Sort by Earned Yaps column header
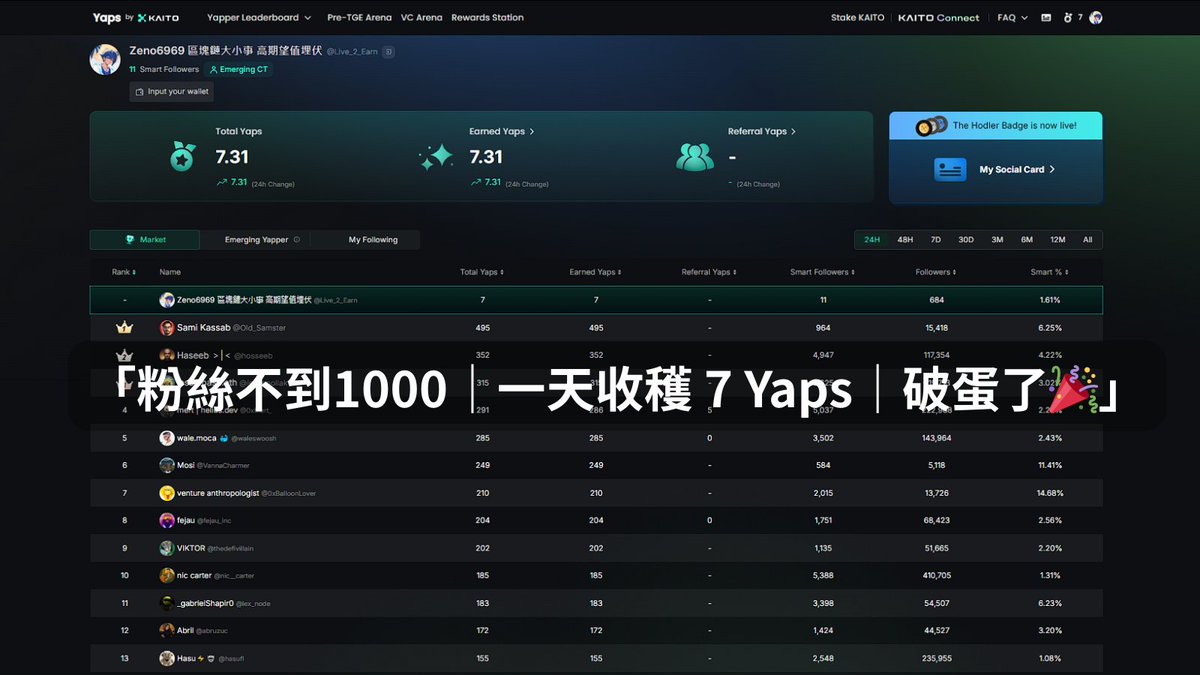Screen dimensions: 1200x675 pos(596,272)
